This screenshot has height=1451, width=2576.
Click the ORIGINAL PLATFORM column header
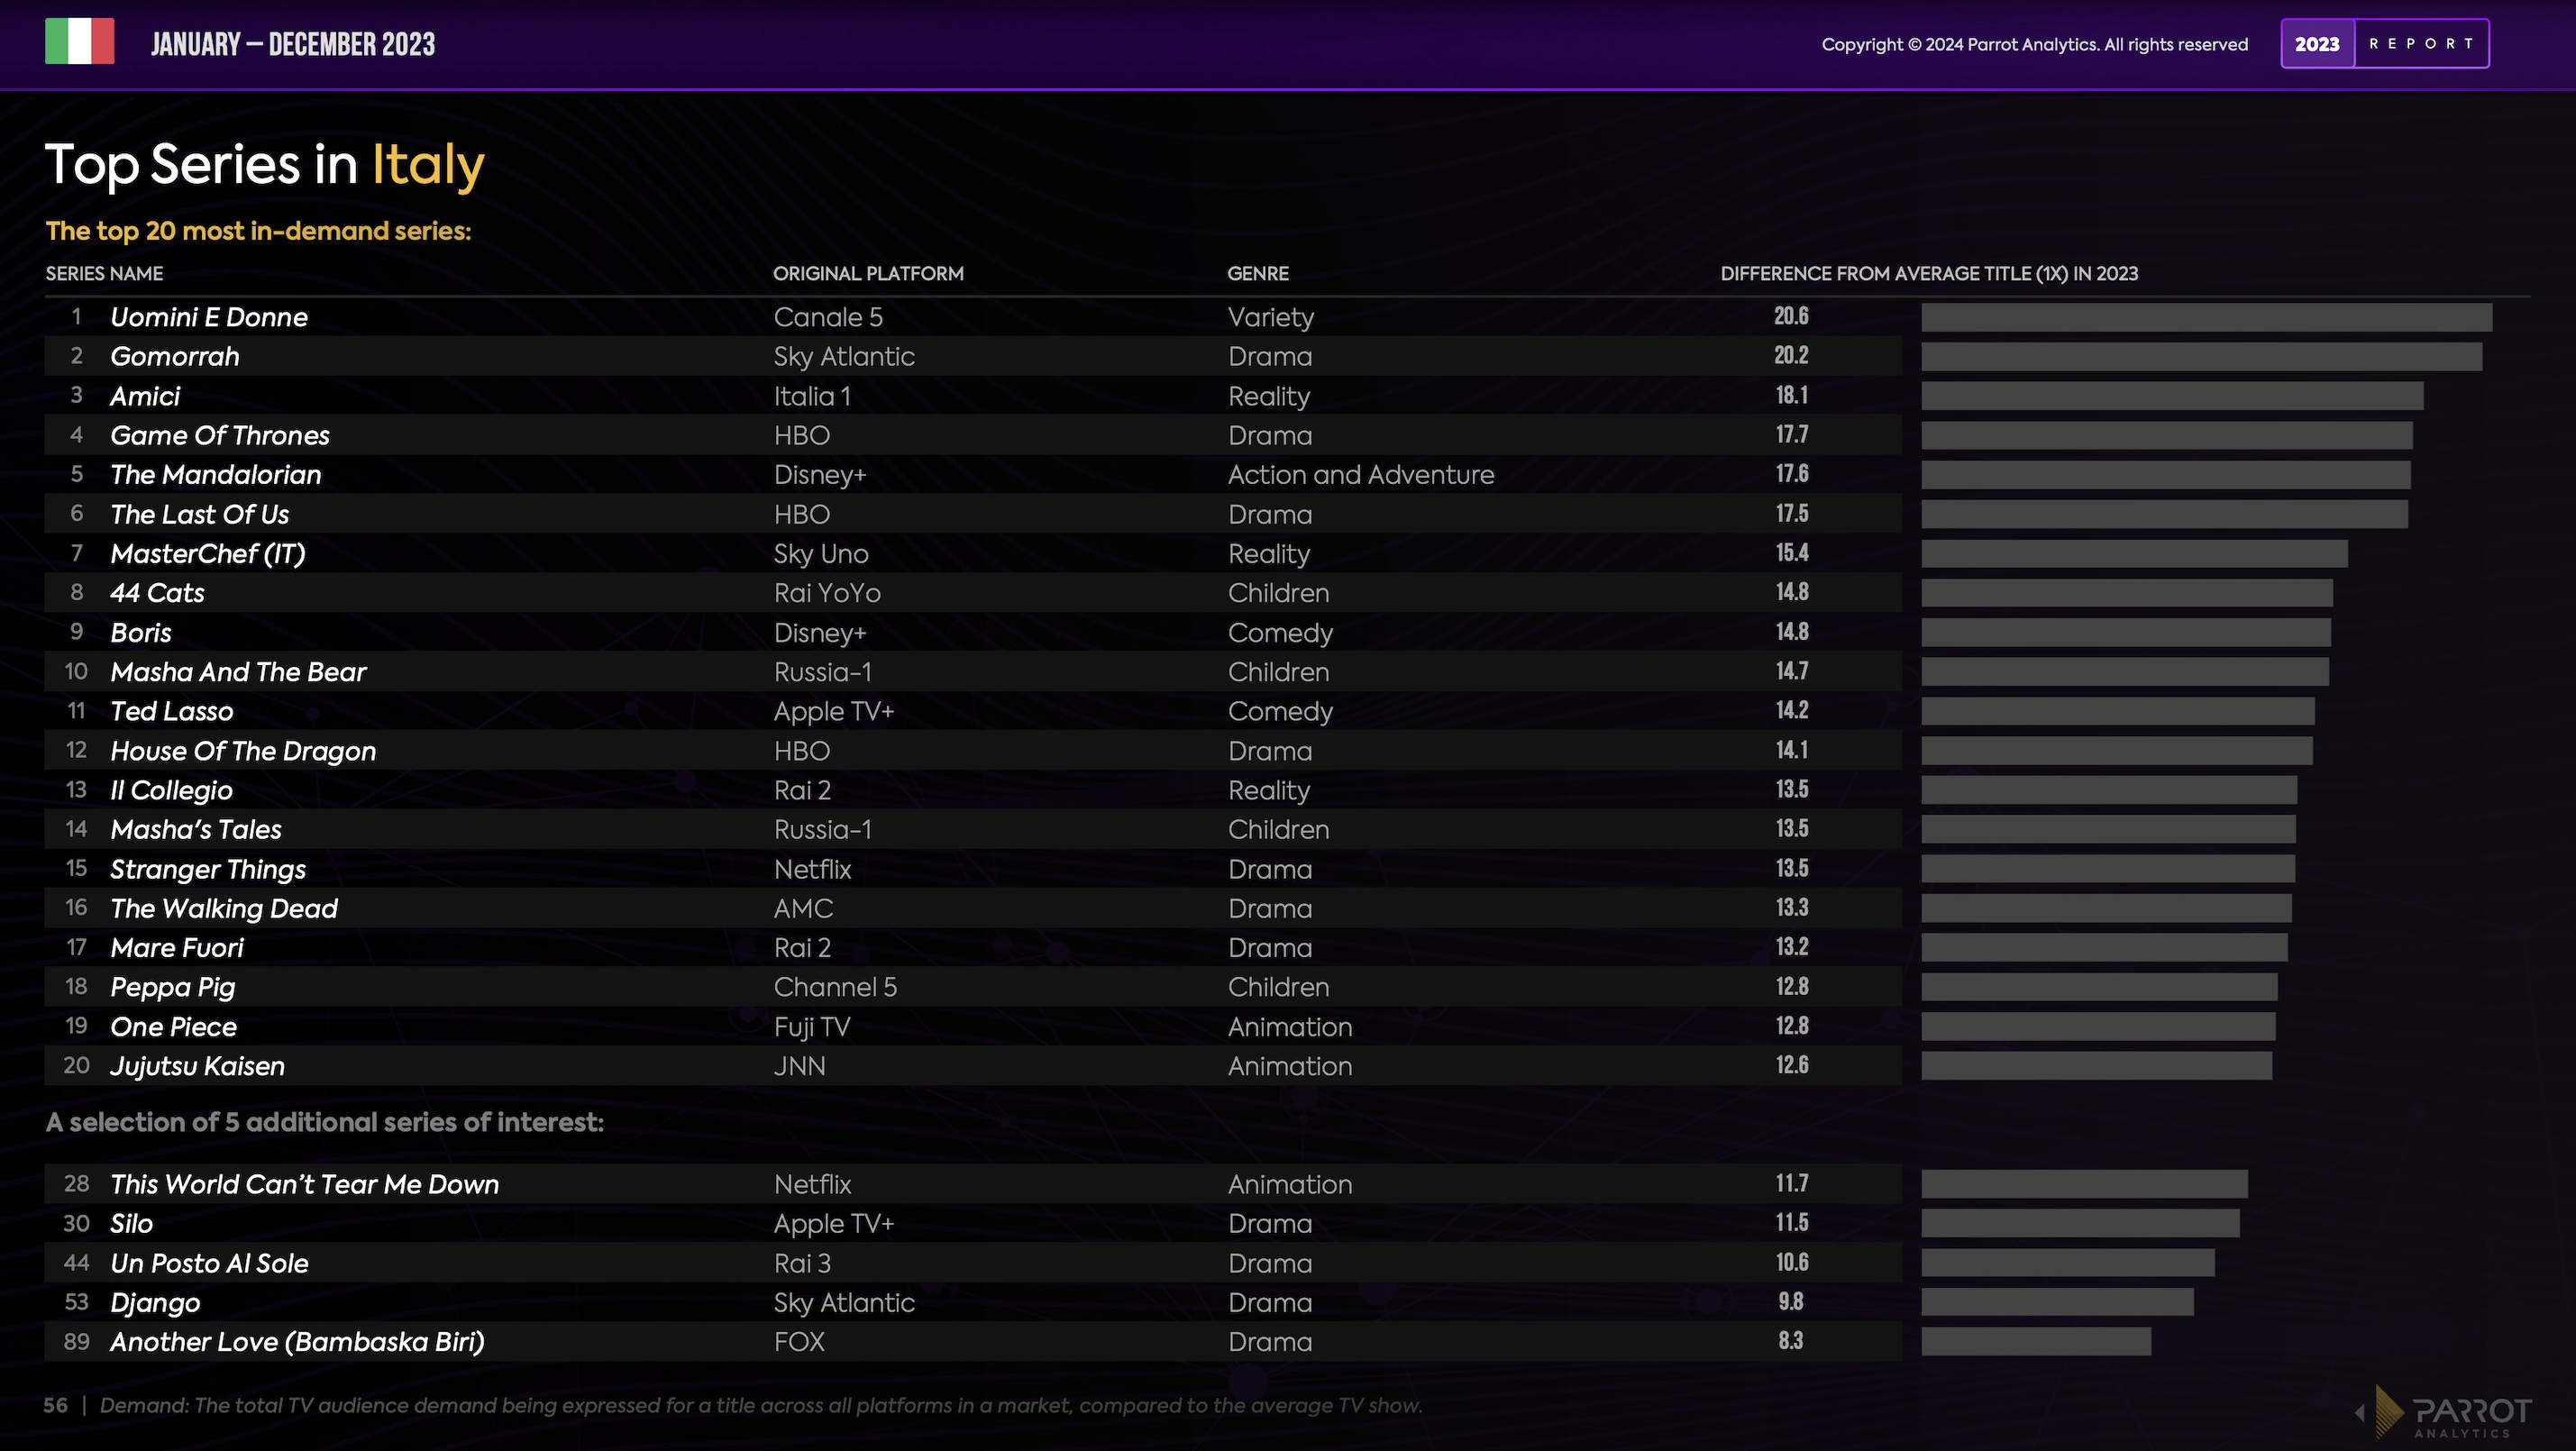click(x=868, y=273)
